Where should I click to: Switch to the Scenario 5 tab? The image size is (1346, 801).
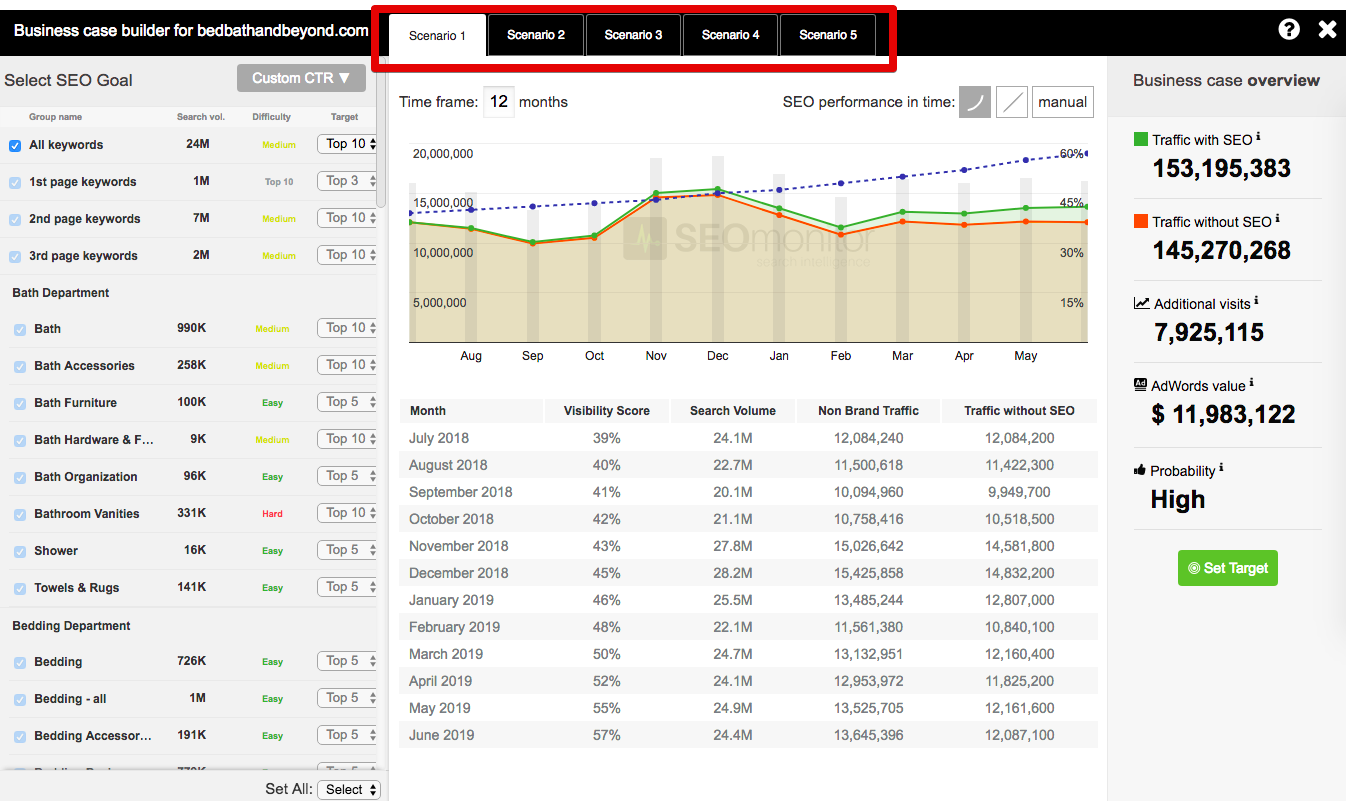tap(827, 35)
